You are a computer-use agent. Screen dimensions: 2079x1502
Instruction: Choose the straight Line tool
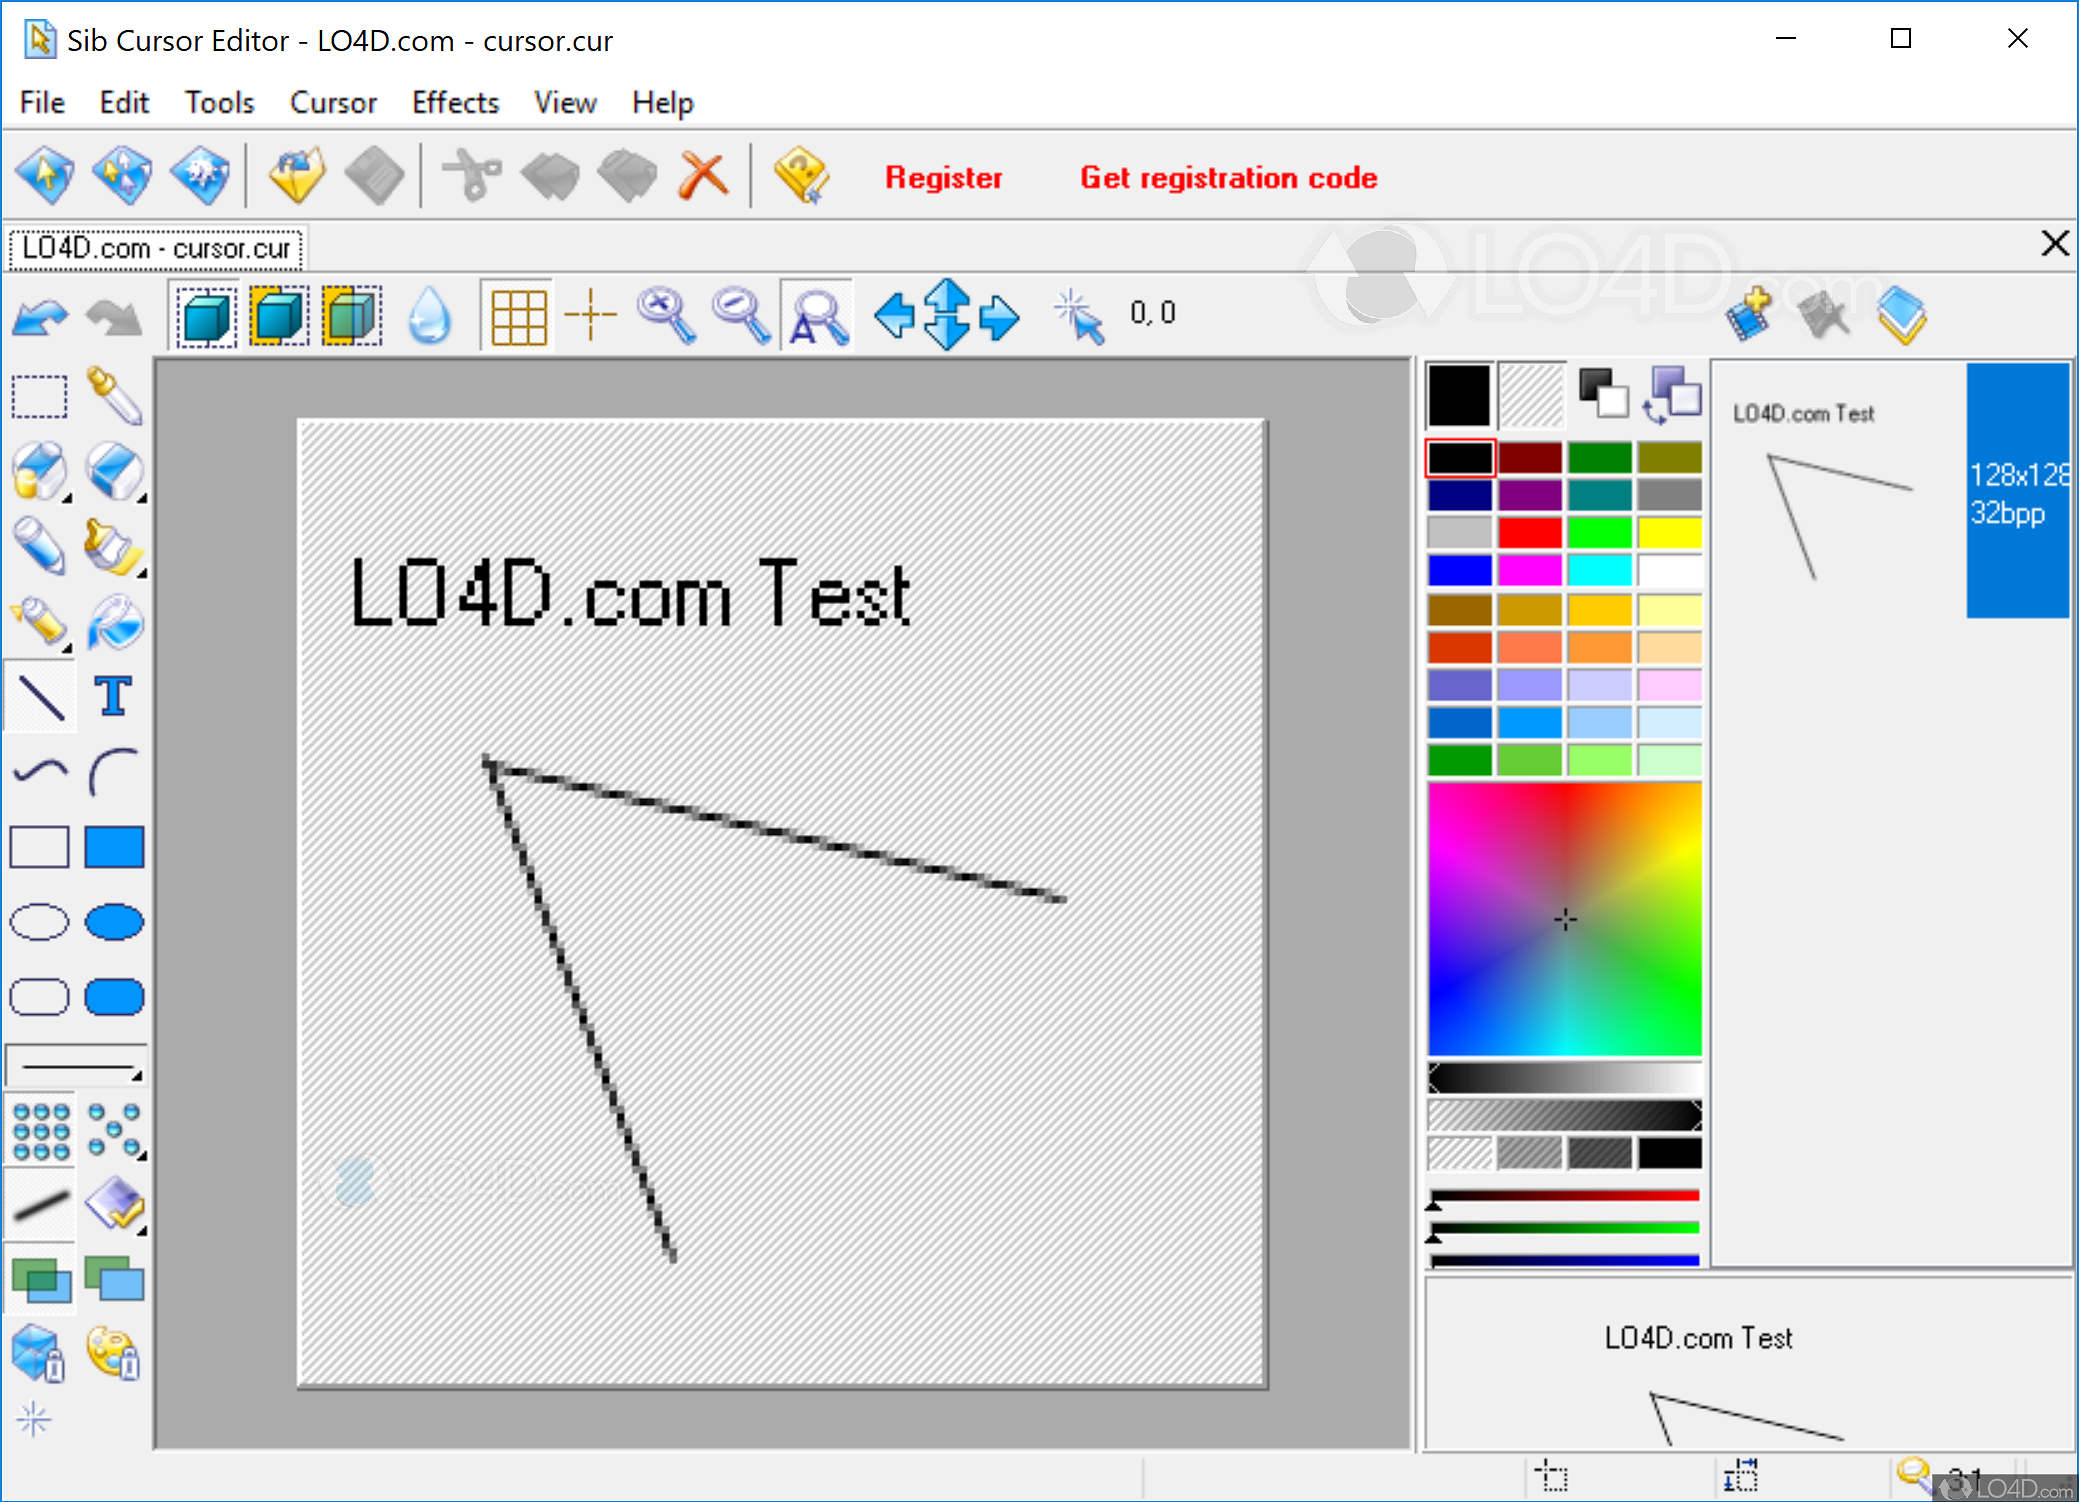(39, 696)
